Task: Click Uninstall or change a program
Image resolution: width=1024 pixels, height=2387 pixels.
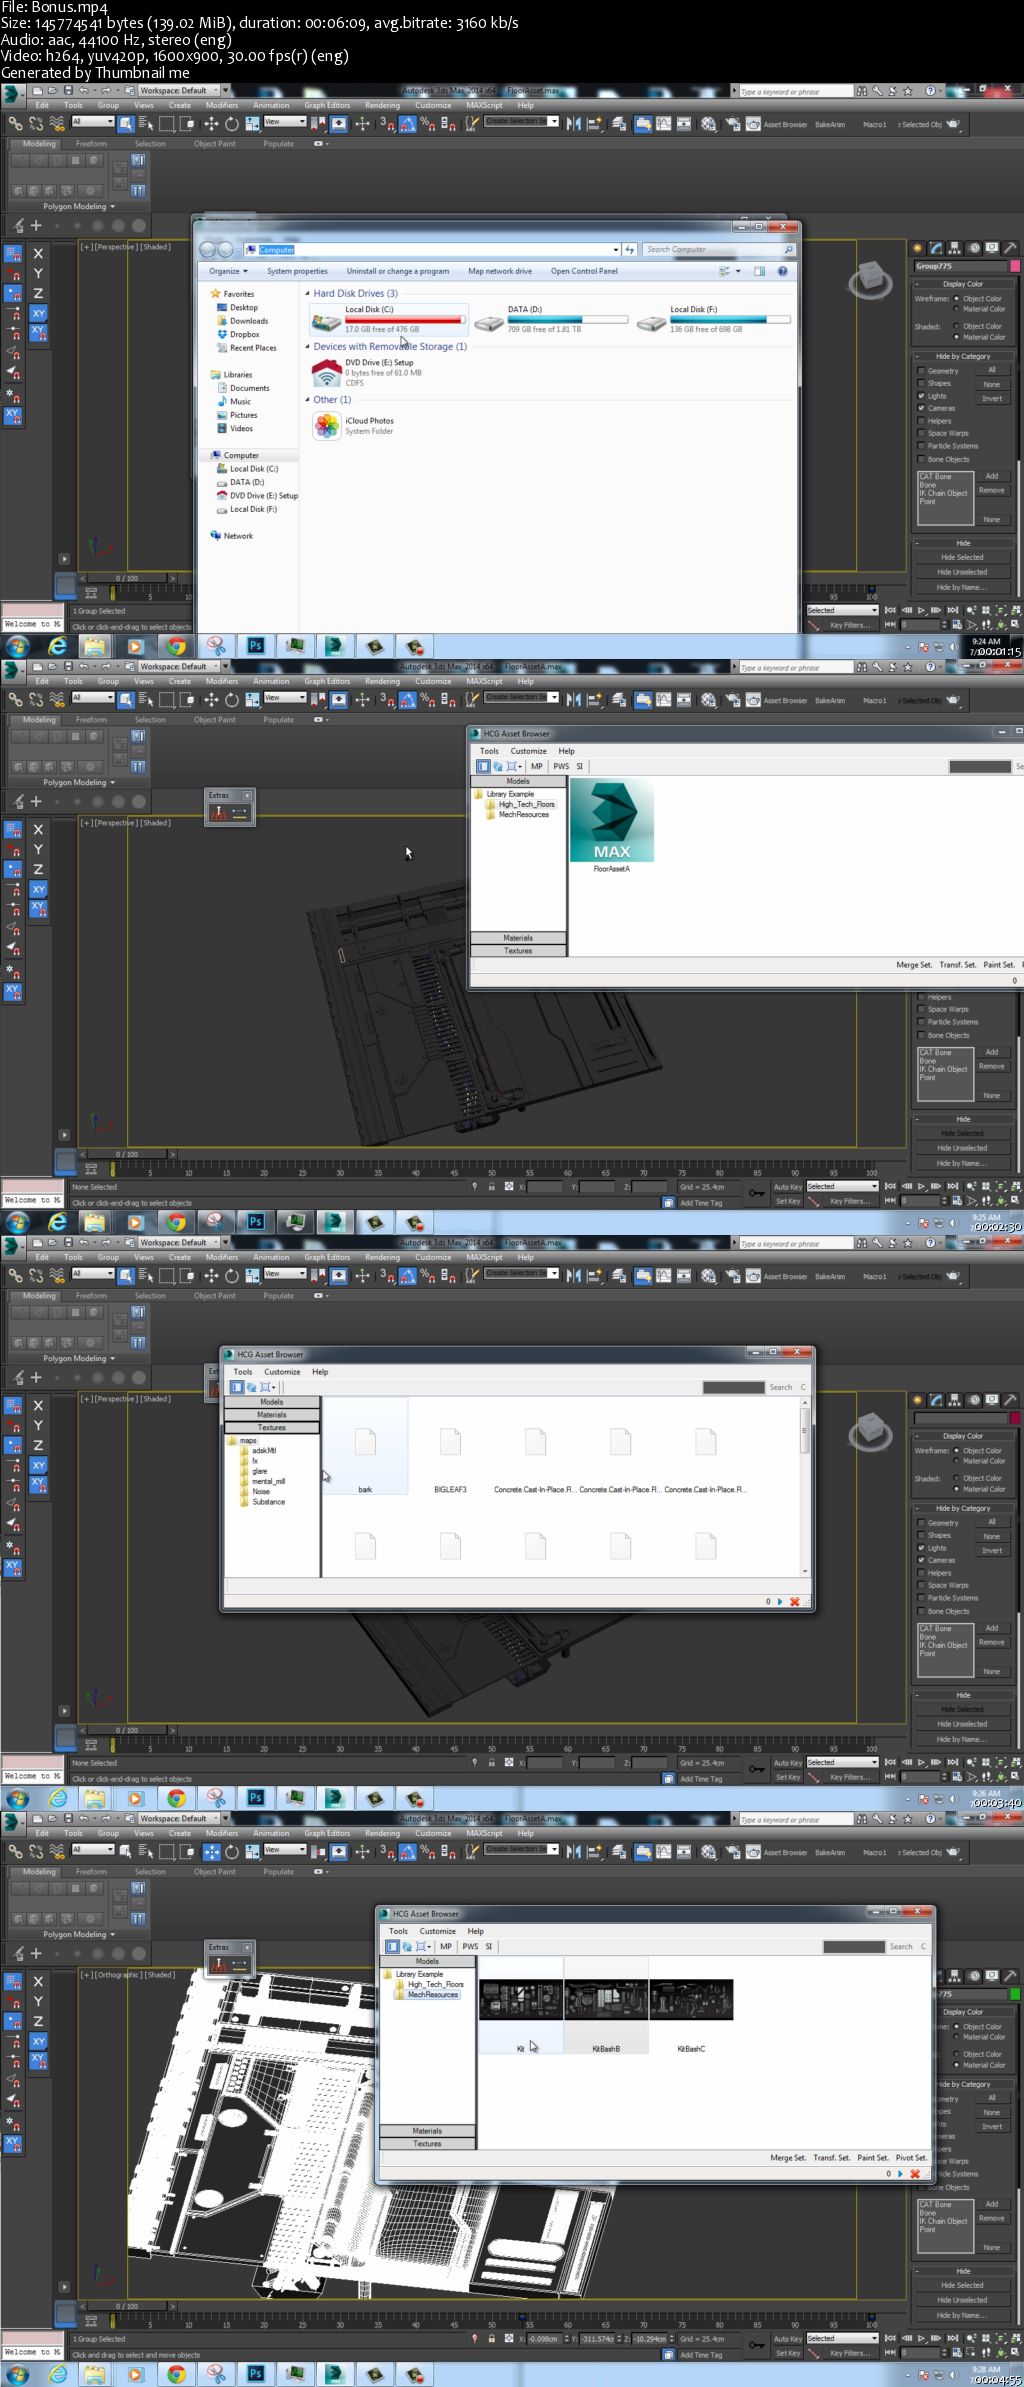Action: coord(398,271)
